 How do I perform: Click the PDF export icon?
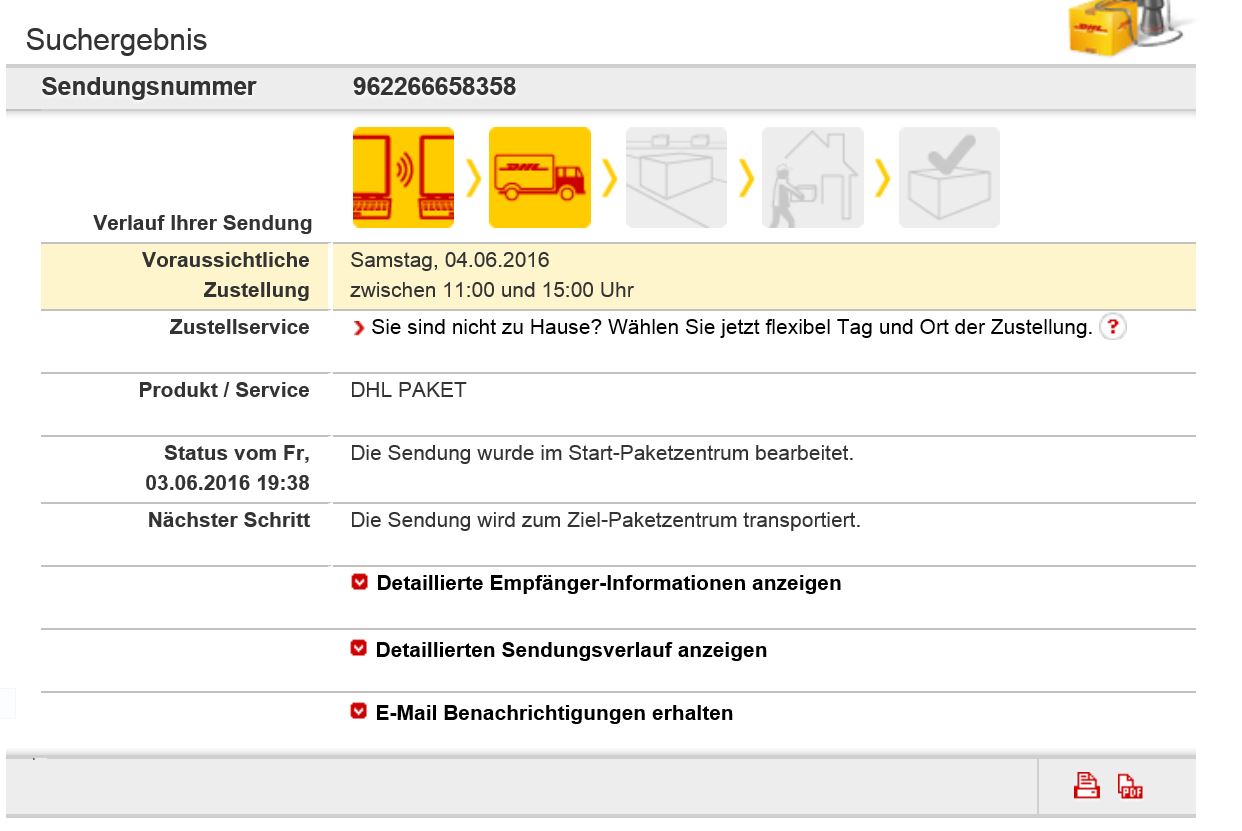pyautogui.click(x=1130, y=786)
